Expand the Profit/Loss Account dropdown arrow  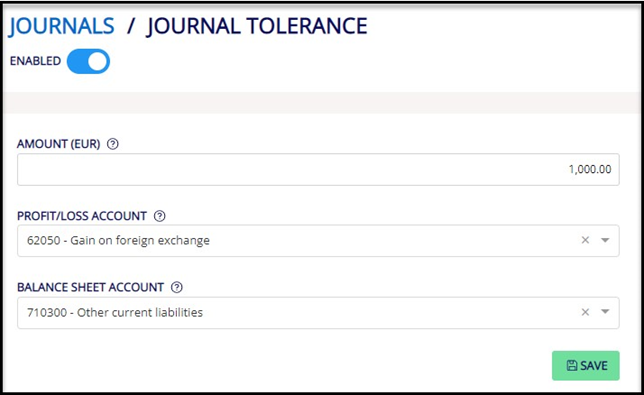pos(605,240)
